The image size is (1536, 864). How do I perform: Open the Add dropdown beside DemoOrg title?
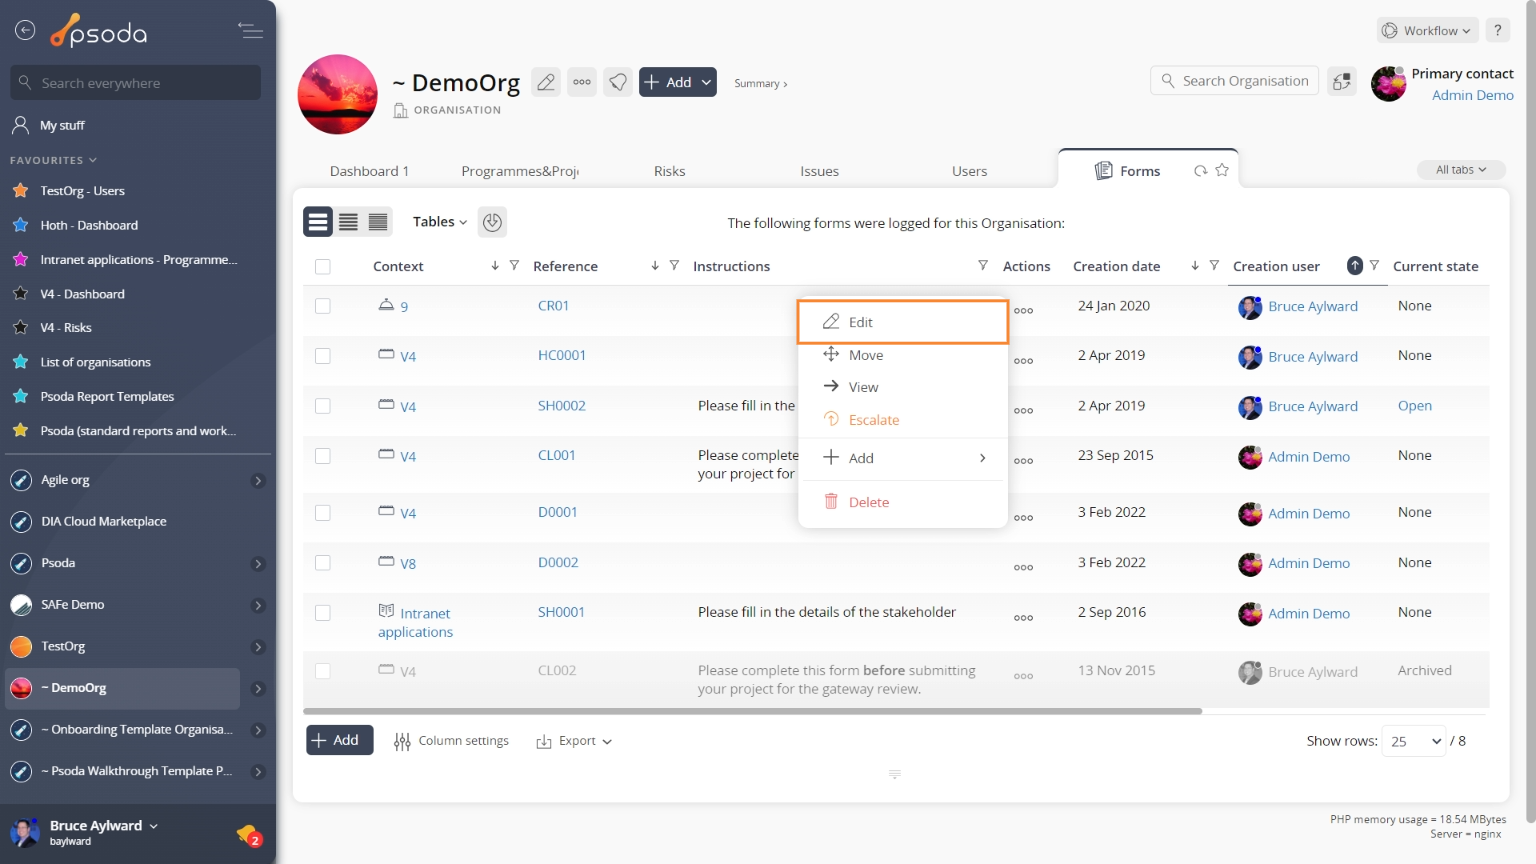coord(678,82)
